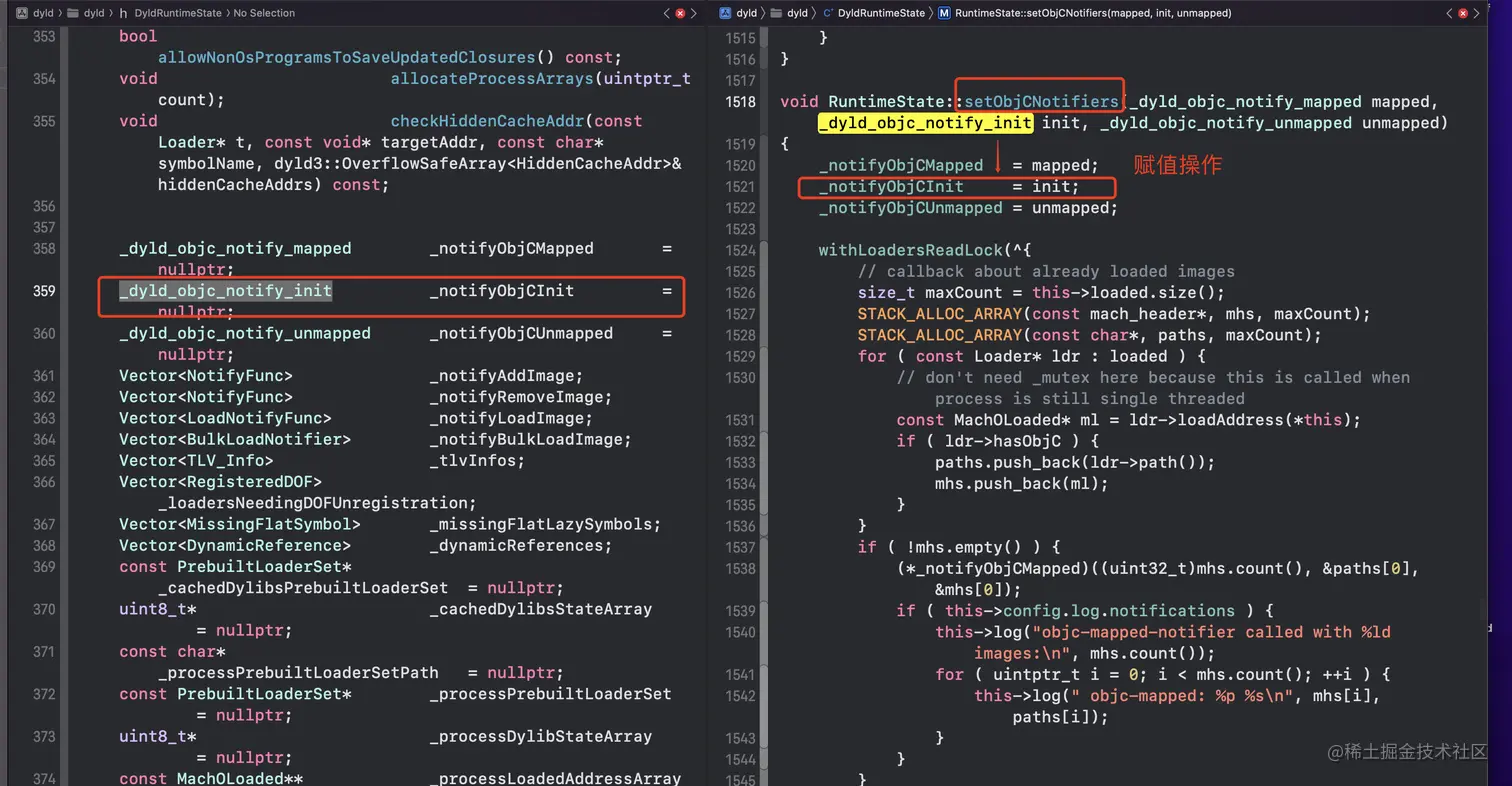Click the red error icon in left editor
Viewport: 1512px width, 786px height.
pos(681,13)
